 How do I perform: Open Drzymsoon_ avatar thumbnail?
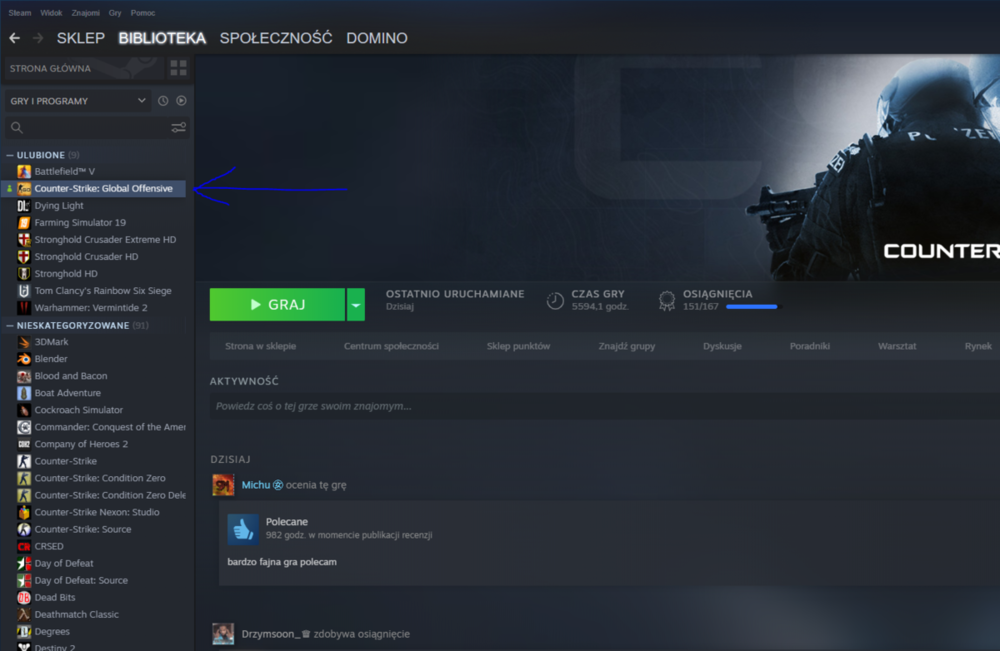coord(223,634)
